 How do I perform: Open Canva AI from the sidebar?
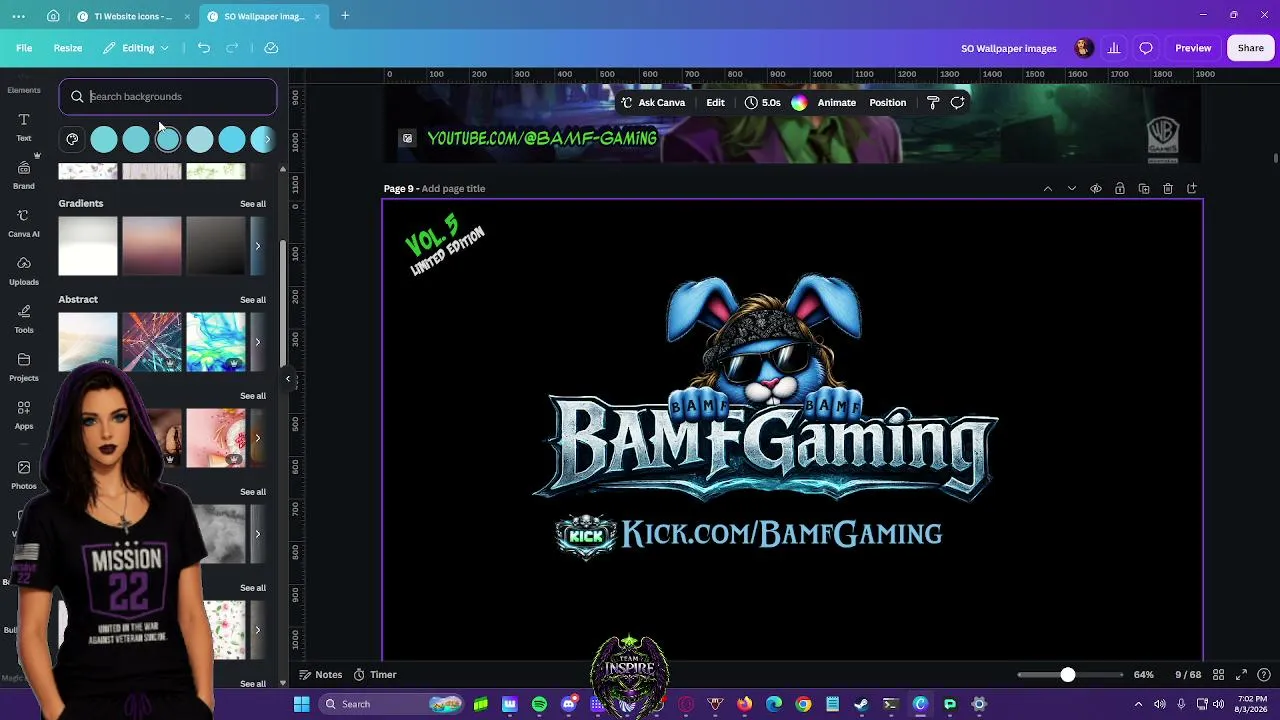(x=24, y=223)
